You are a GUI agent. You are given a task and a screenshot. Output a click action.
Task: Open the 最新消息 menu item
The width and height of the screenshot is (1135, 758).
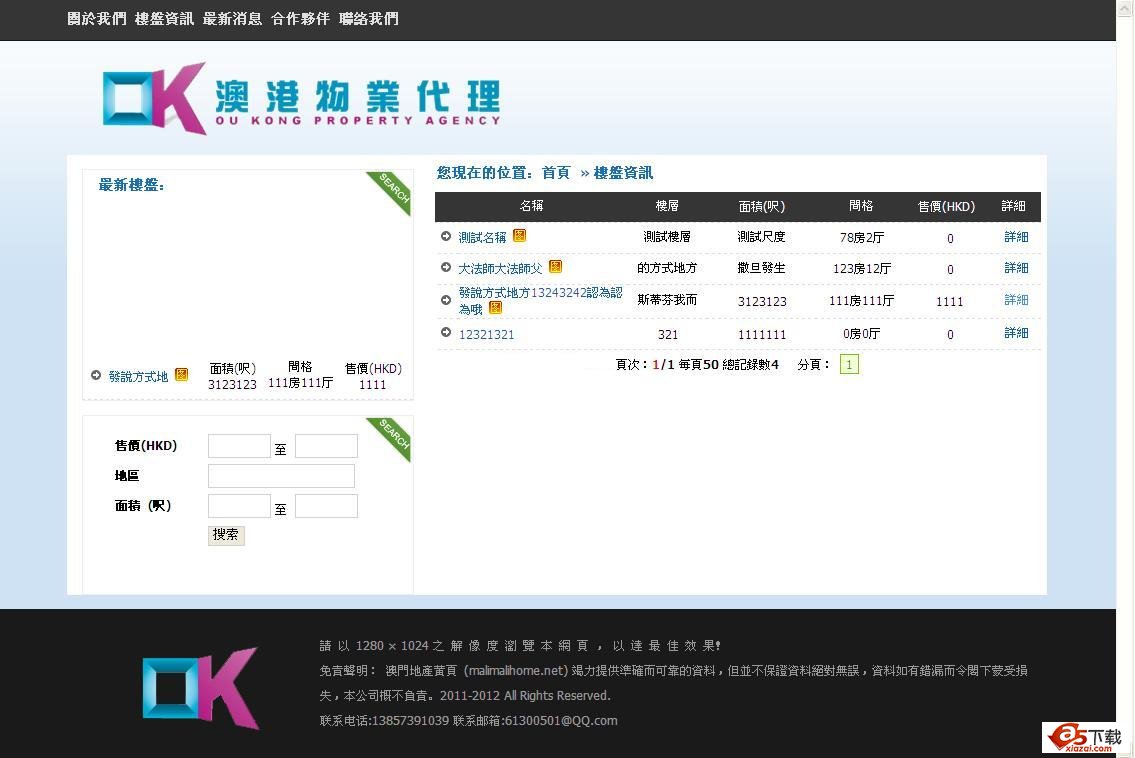click(x=232, y=19)
